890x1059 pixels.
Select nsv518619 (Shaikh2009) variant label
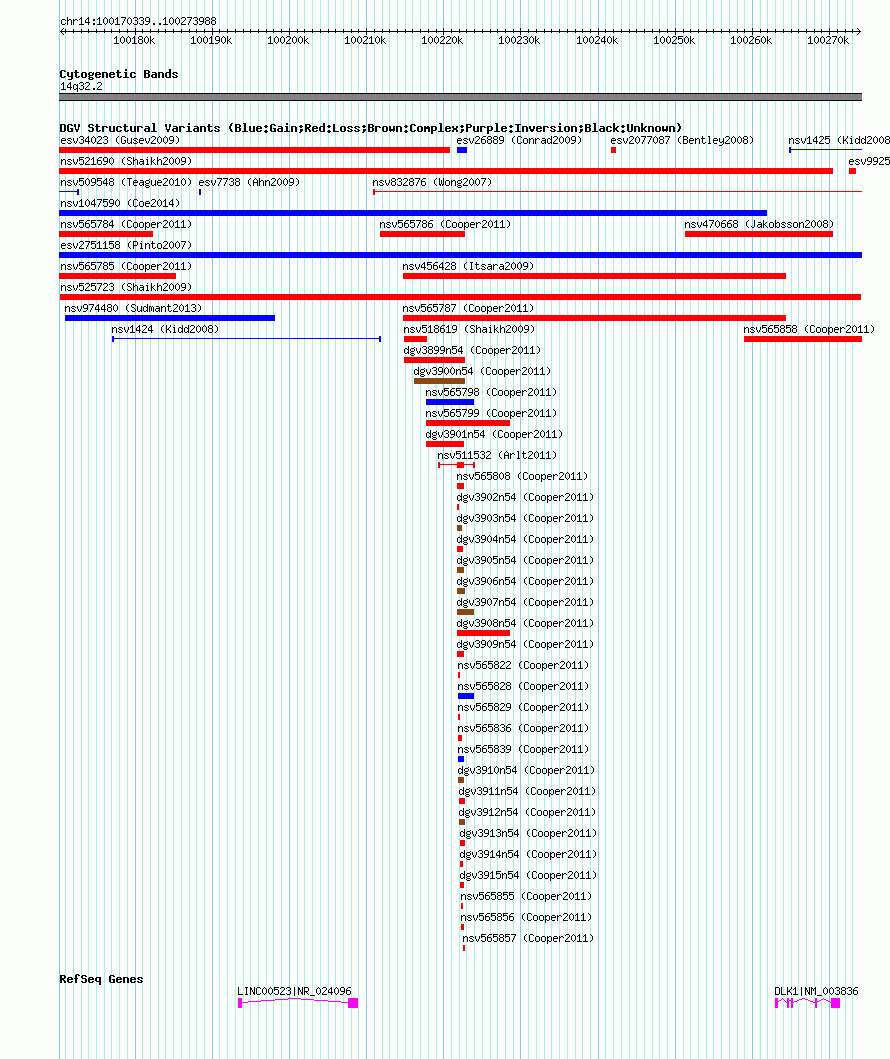pos(469,330)
